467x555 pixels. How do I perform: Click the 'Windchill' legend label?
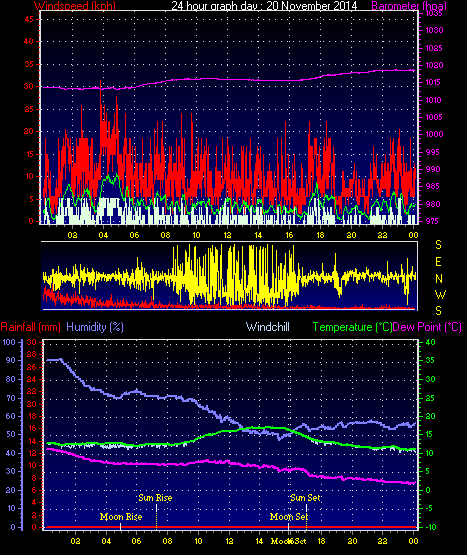coord(268,327)
